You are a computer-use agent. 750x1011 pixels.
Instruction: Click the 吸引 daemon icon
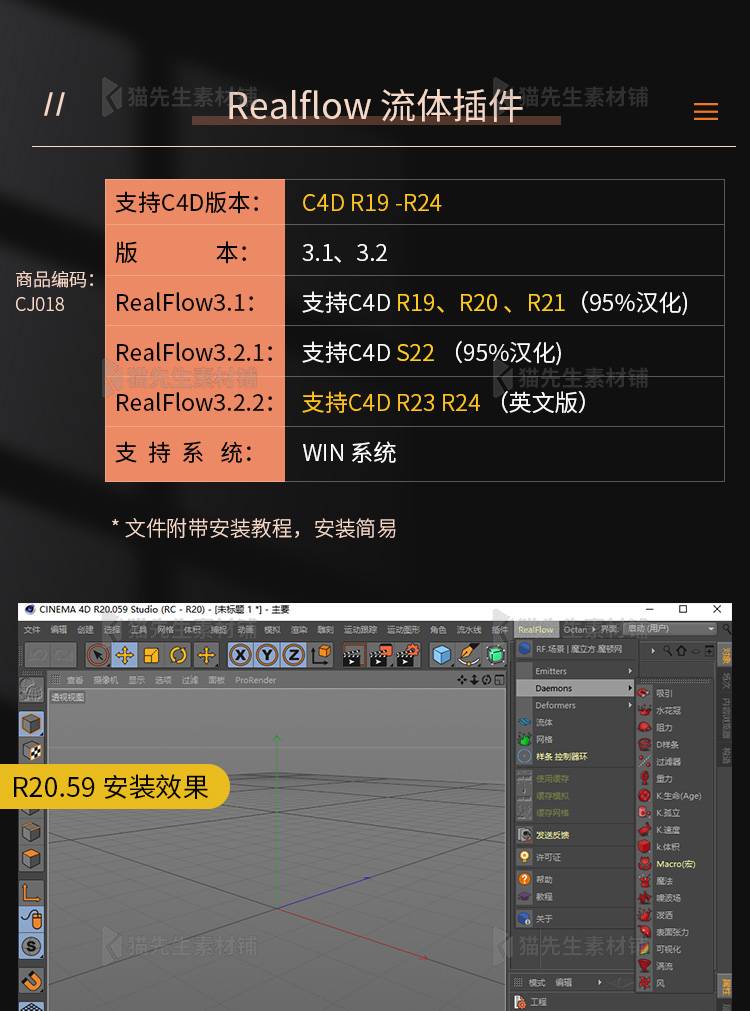click(644, 693)
